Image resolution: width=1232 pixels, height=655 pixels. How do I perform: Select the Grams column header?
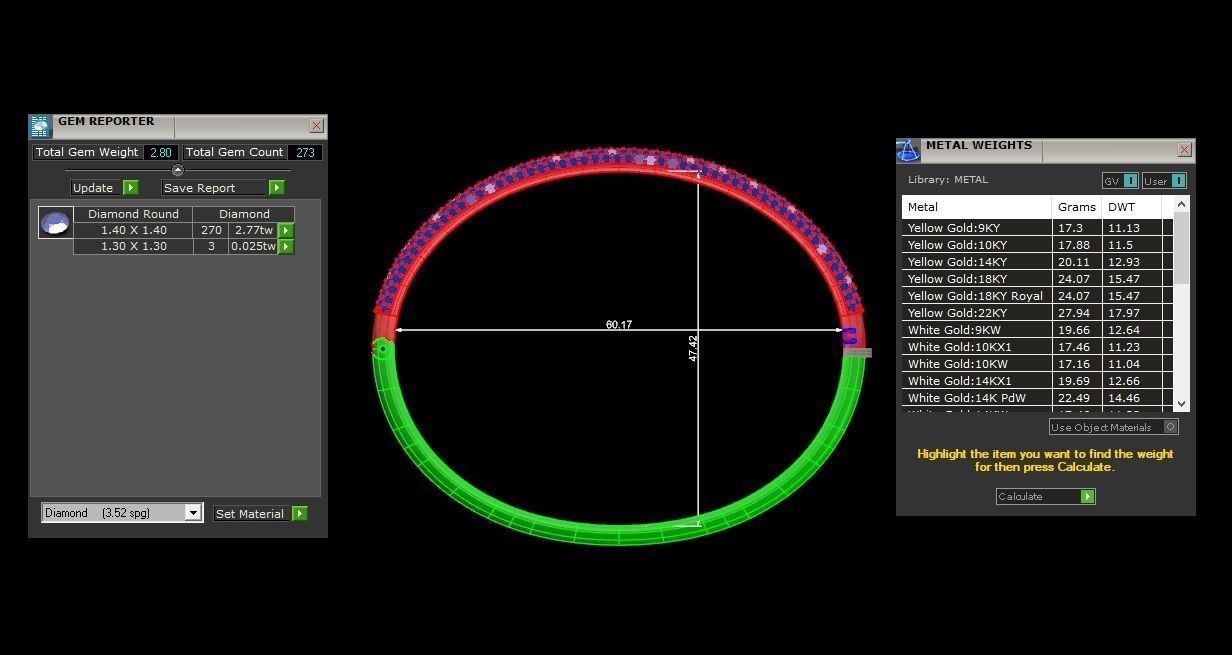(x=1077, y=207)
